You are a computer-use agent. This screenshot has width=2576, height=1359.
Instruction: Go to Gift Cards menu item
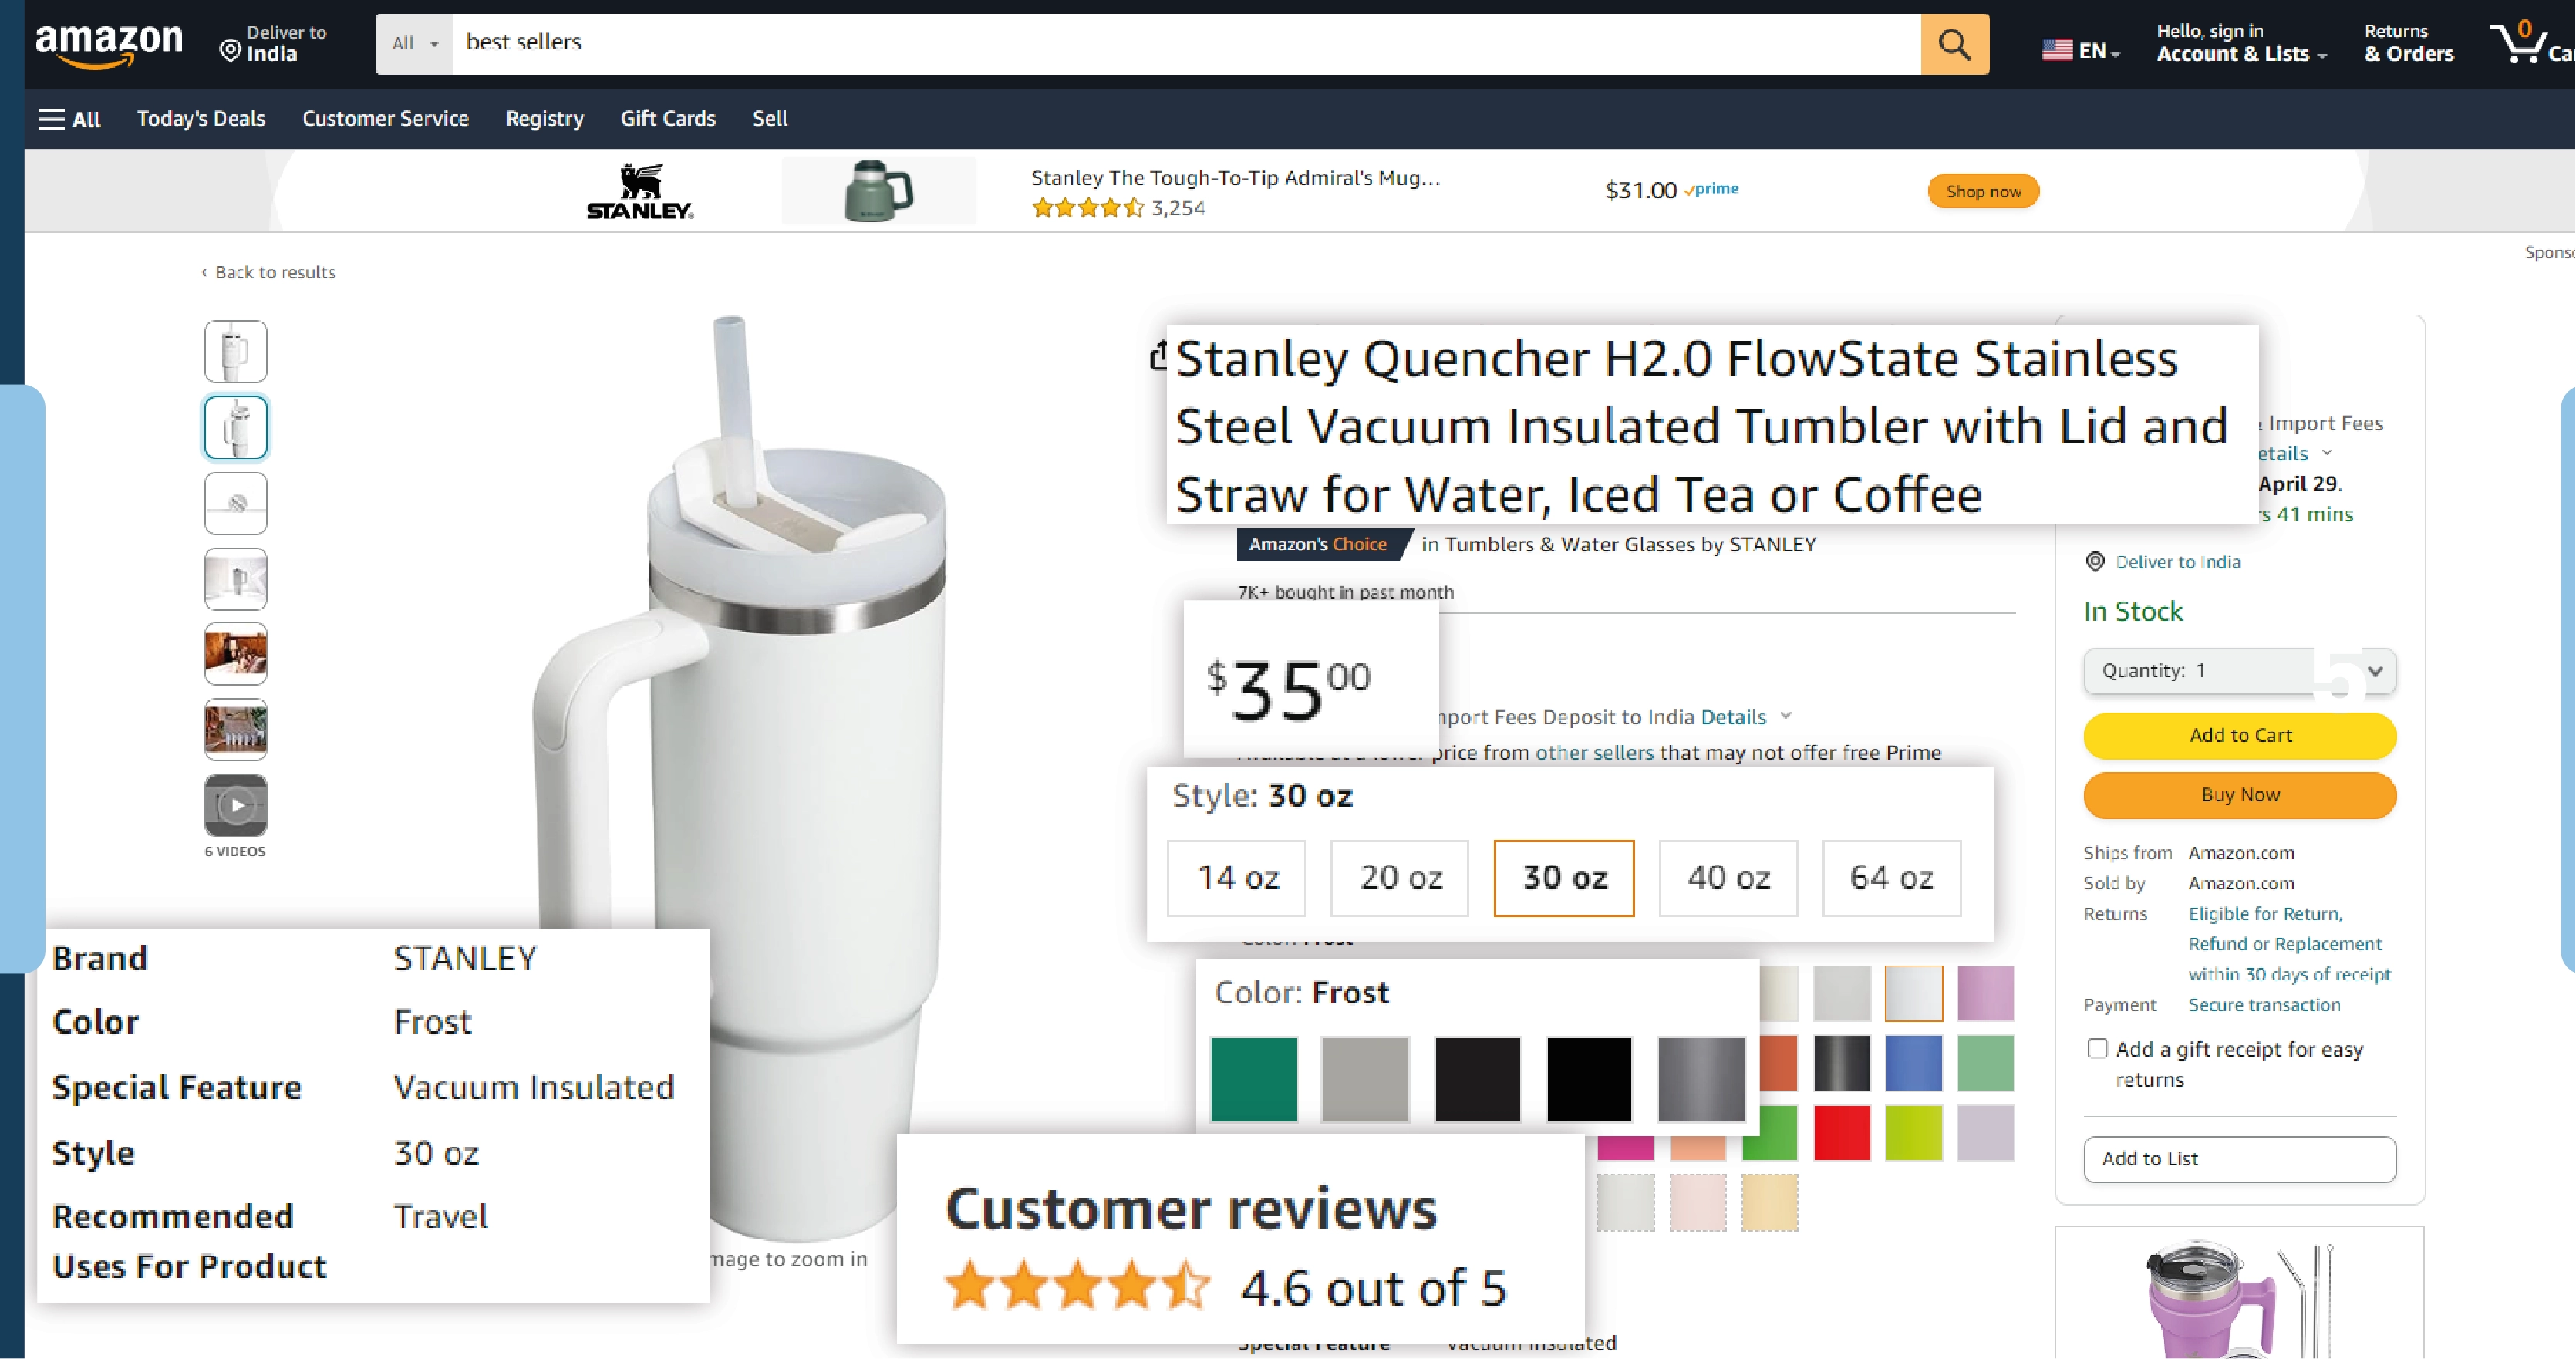click(x=668, y=119)
